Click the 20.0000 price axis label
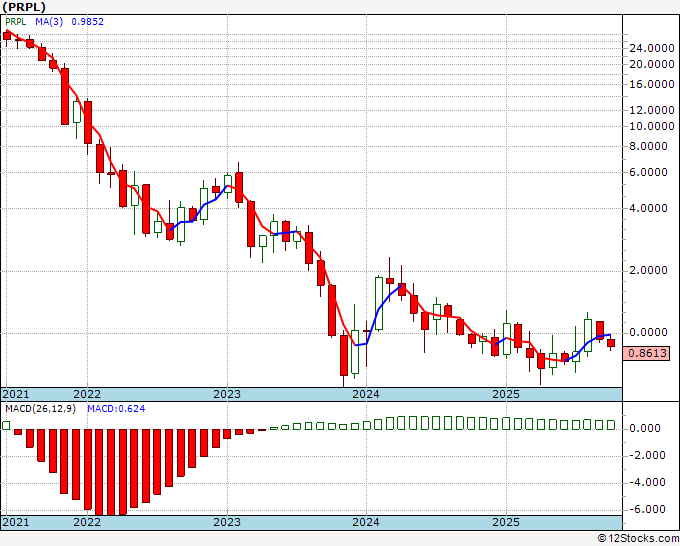The height and width of the screenshot is (546, 680). point(652,65)
